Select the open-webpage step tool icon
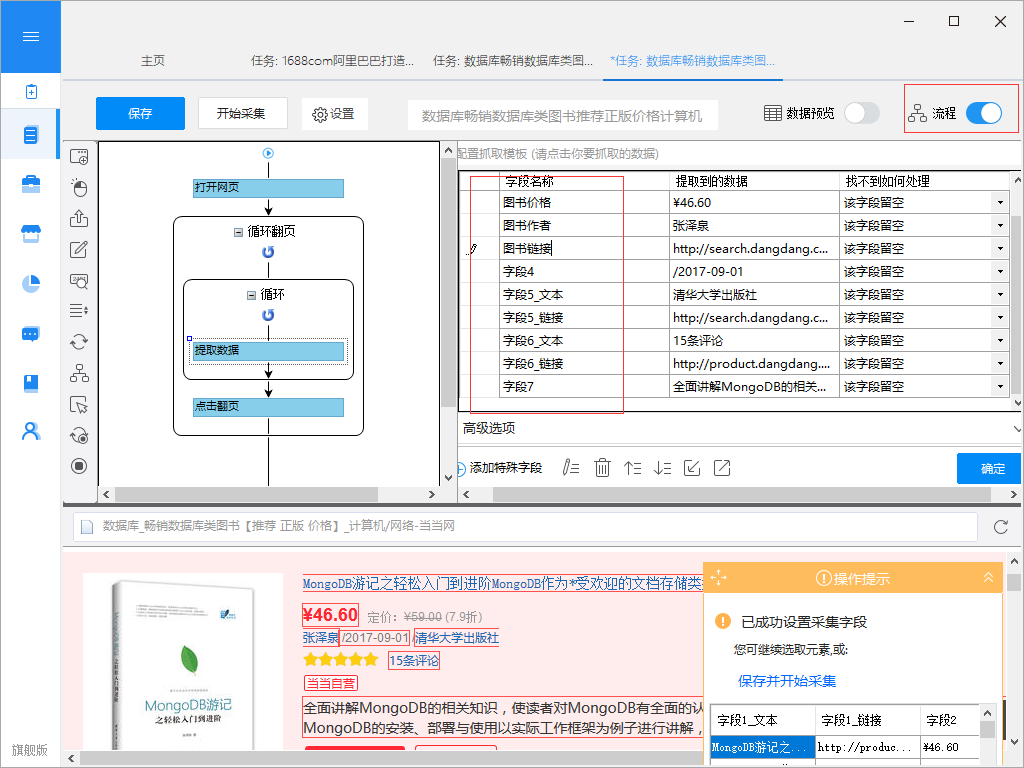The width and height of the screenshot is (1024, 768). point(79,157)
